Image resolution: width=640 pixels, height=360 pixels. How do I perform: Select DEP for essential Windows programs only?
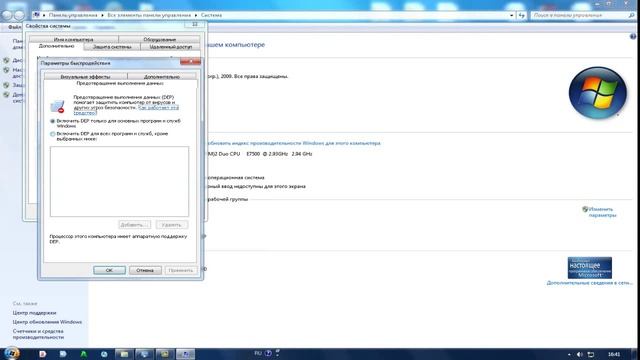click(53, 121)
